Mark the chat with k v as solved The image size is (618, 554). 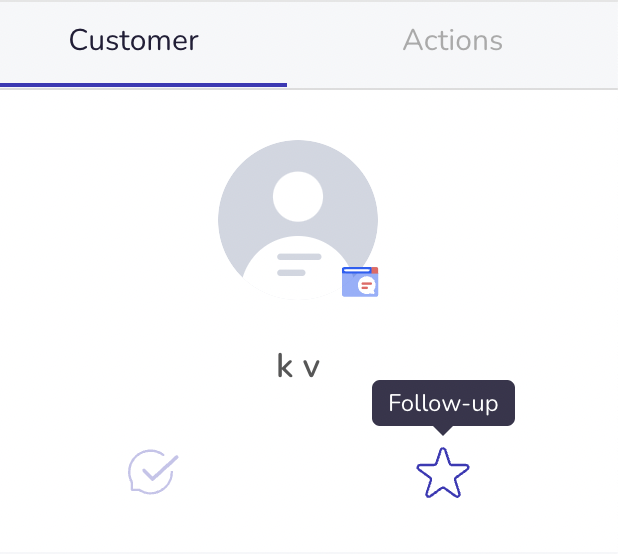[153, 472]
